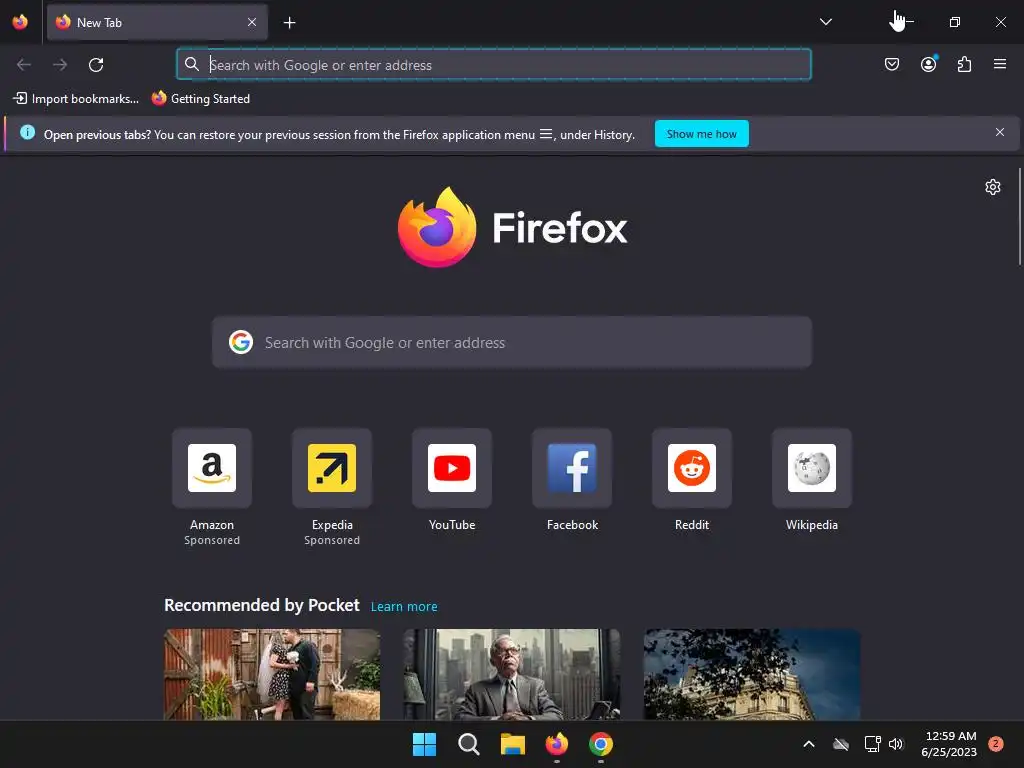Dismiss the previous tabs notification bar
Image resolution: width=1024 pixels, height=768 pixels.
coord(999,133)
